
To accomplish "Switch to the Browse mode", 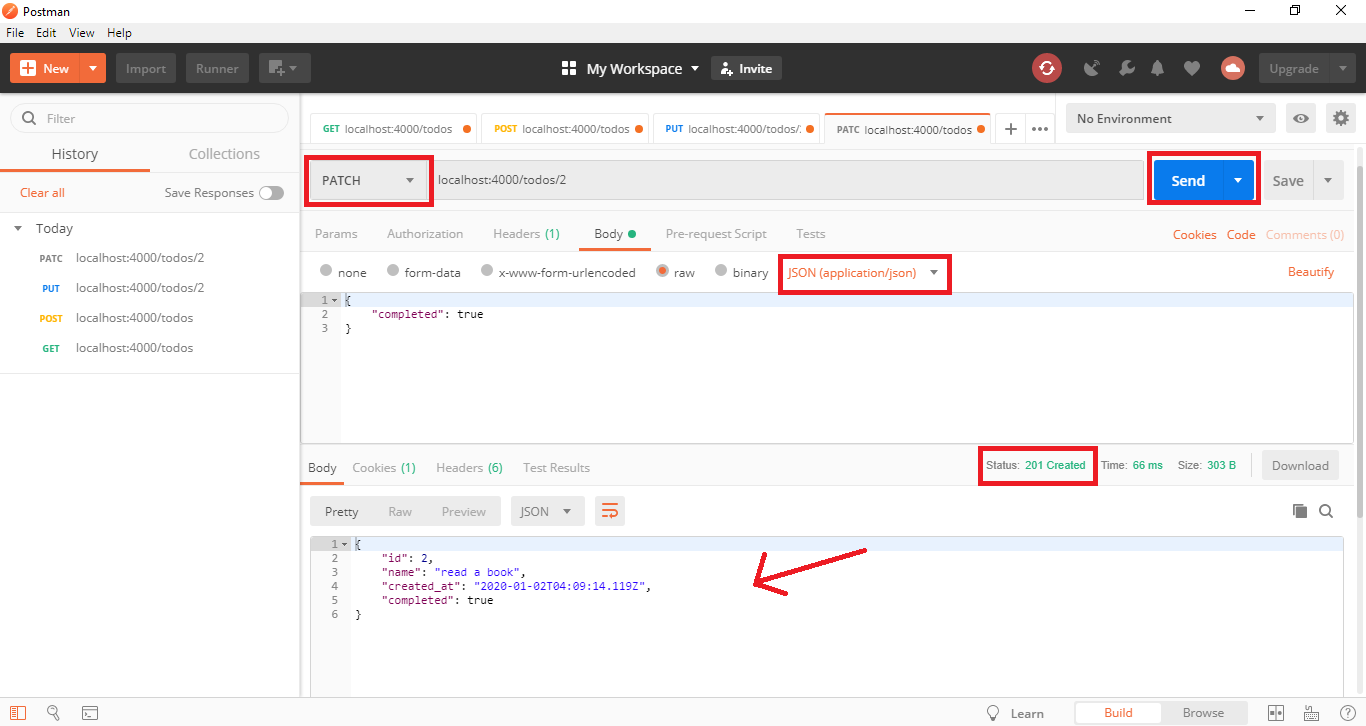I will click(1203, 713).
